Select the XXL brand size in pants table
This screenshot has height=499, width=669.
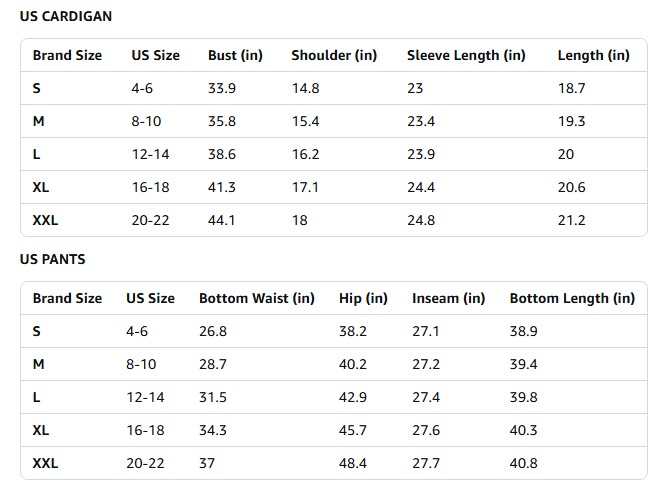point(46,464)
